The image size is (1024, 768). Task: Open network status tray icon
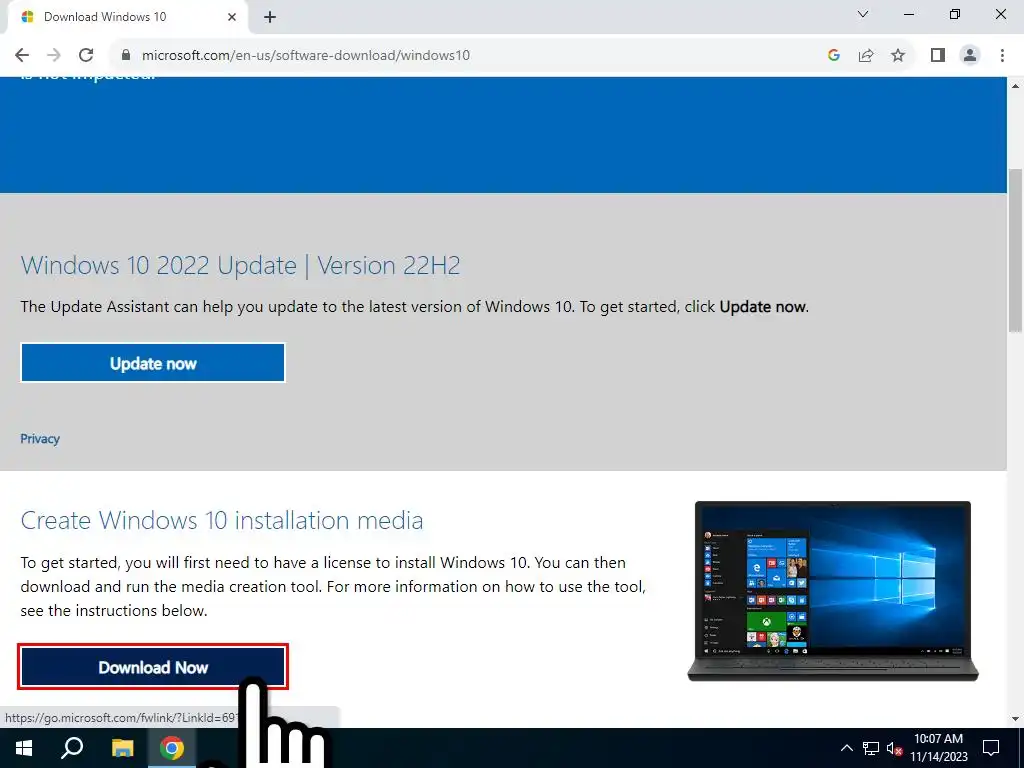[x=871, y=748]
